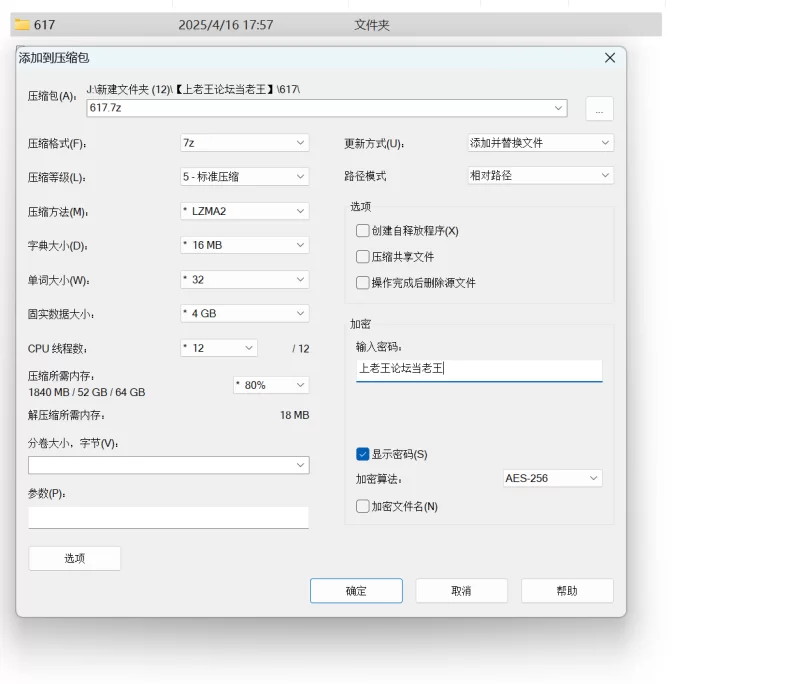Enable the create self-extracting archive (创建自释放程序) checkbox
Screen dimensions: 800x684
[363, 231]
